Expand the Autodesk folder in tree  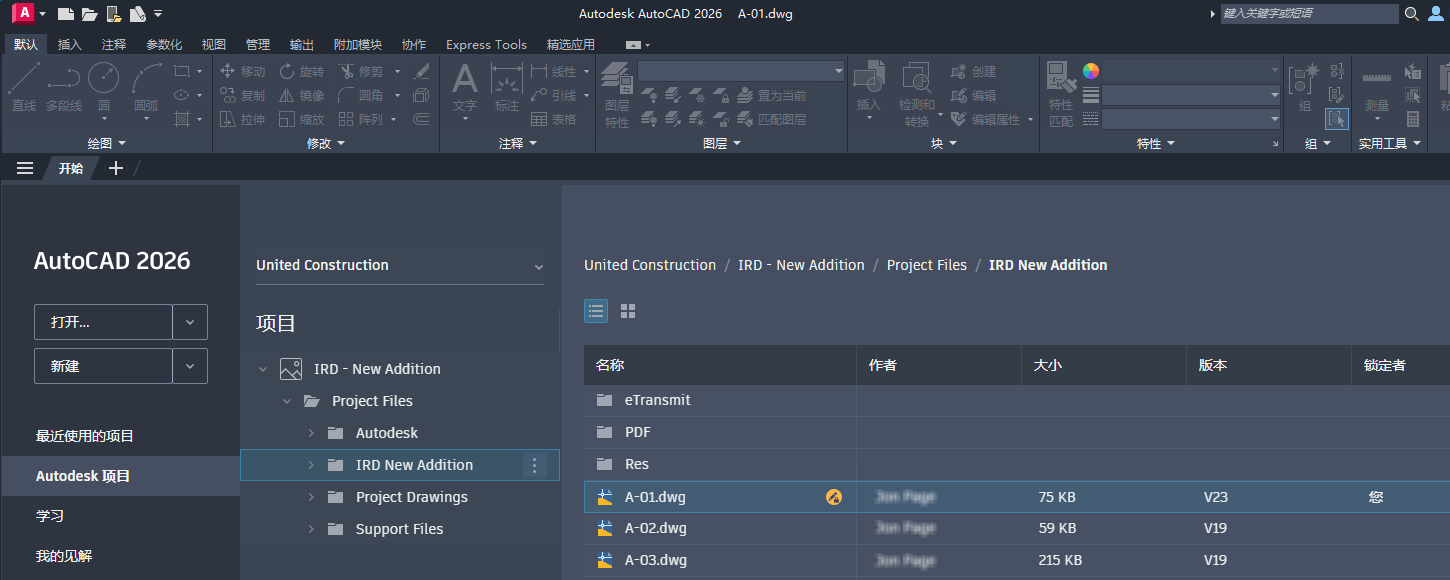click(x=311, y=433)
